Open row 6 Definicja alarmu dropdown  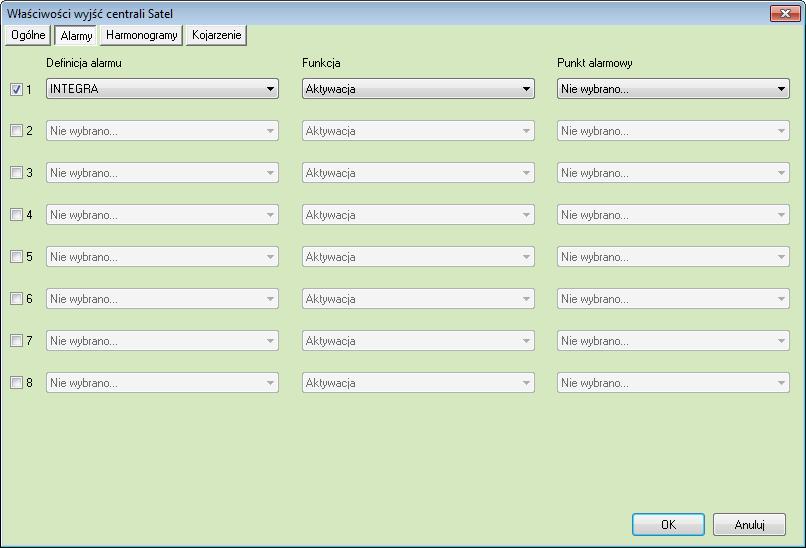162,299
